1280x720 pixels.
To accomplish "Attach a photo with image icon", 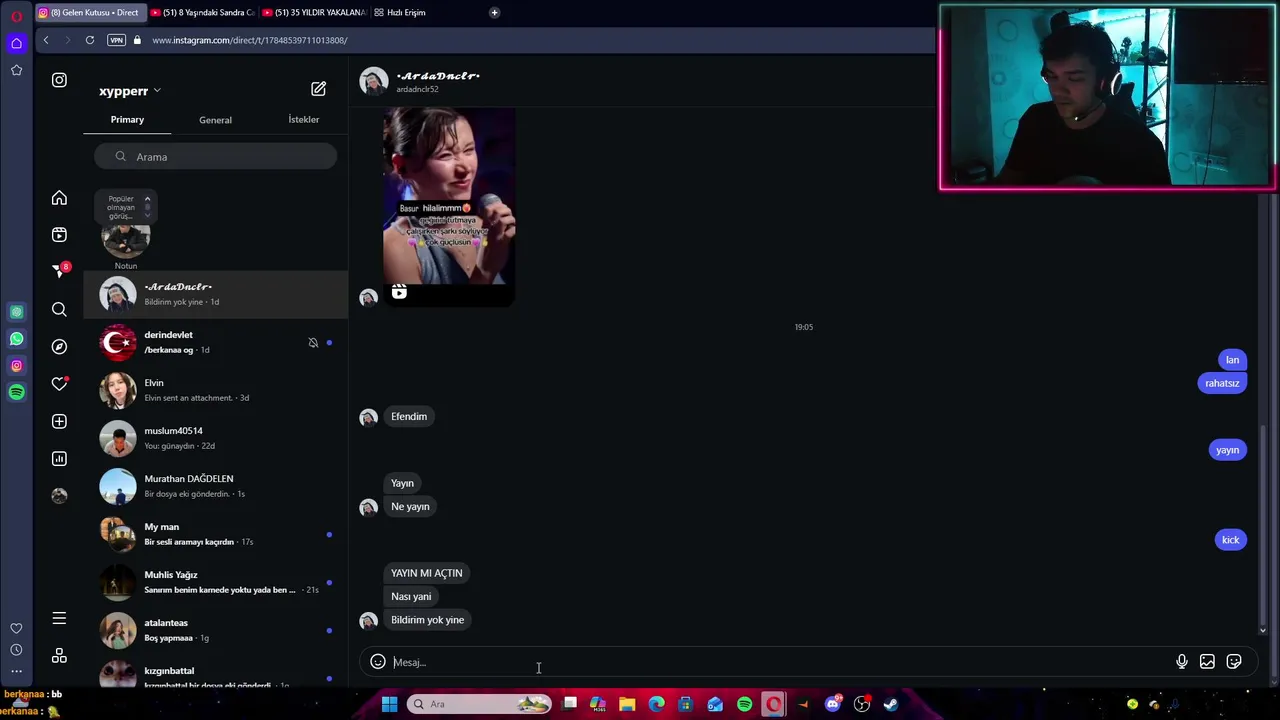I will pyautogui.click(x=1207, y=662).
